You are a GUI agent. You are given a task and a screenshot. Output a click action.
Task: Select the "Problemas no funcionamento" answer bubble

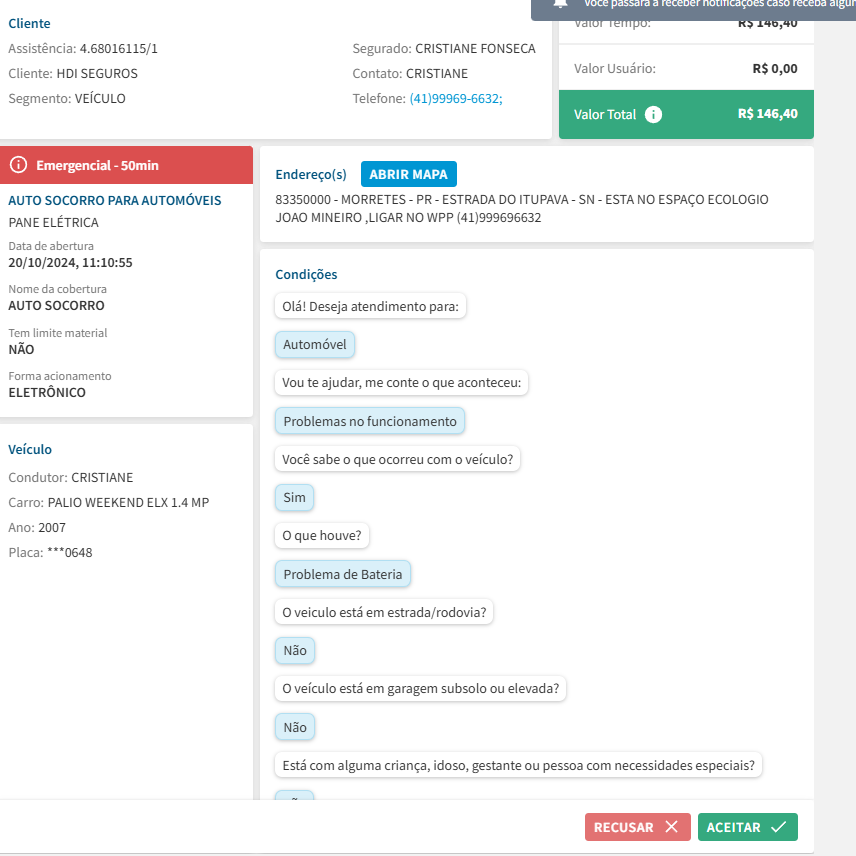pyautogui.click(x=369, y=421)
